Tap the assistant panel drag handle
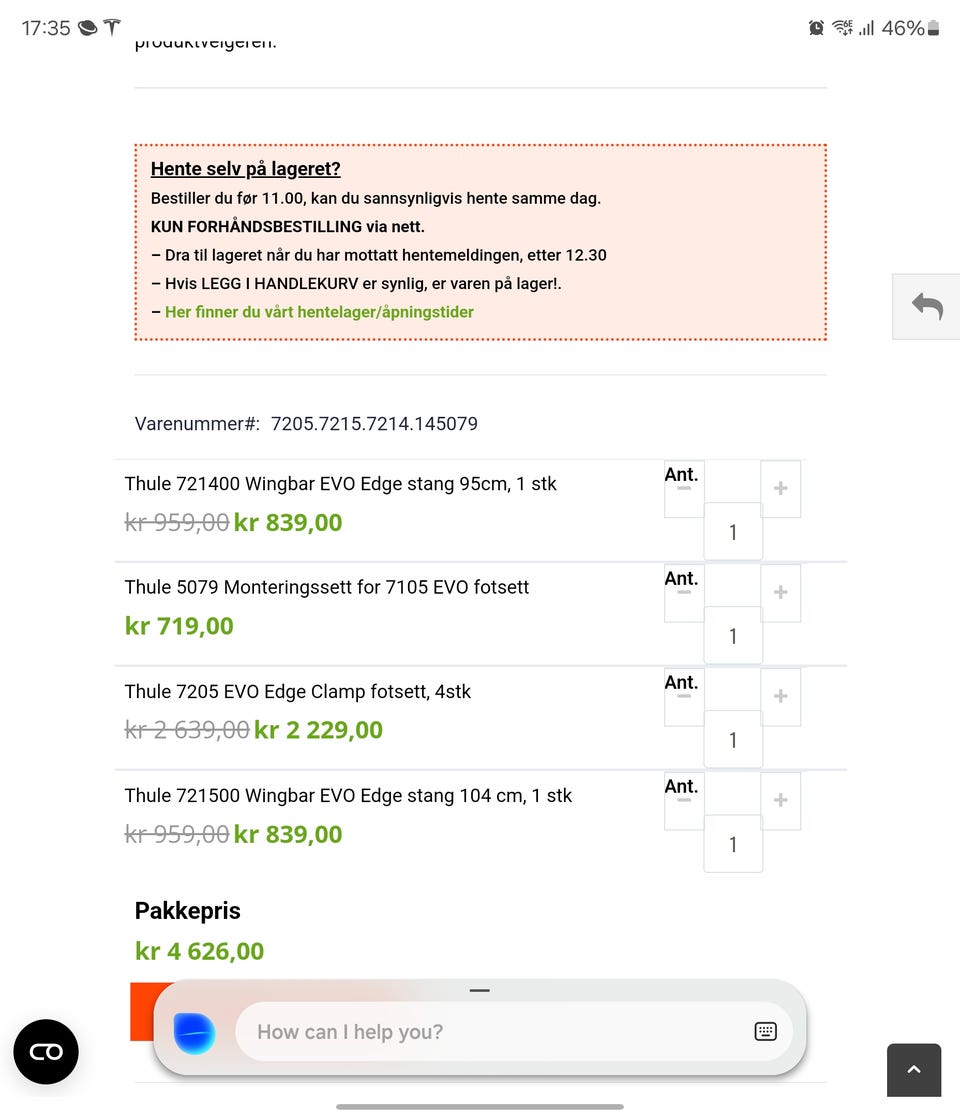 pyautogui.click(x=480, y=991)
